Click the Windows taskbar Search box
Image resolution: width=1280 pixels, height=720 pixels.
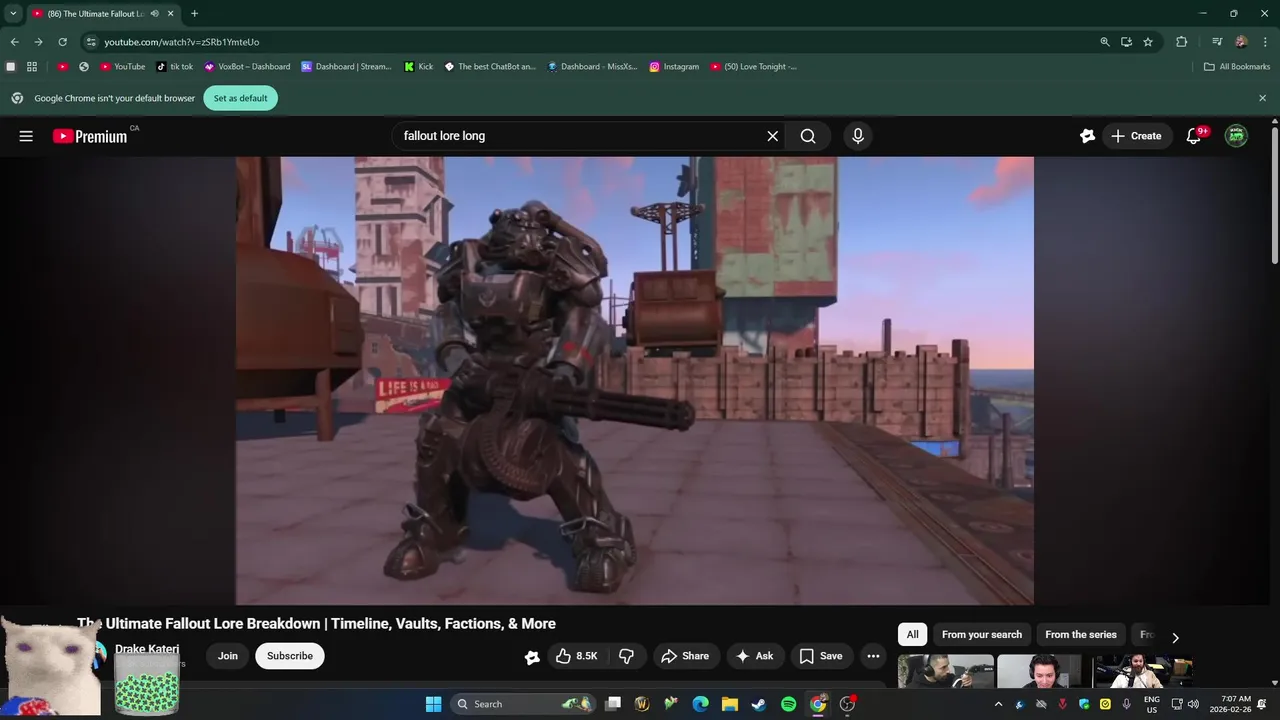click(x=523, y=704)
